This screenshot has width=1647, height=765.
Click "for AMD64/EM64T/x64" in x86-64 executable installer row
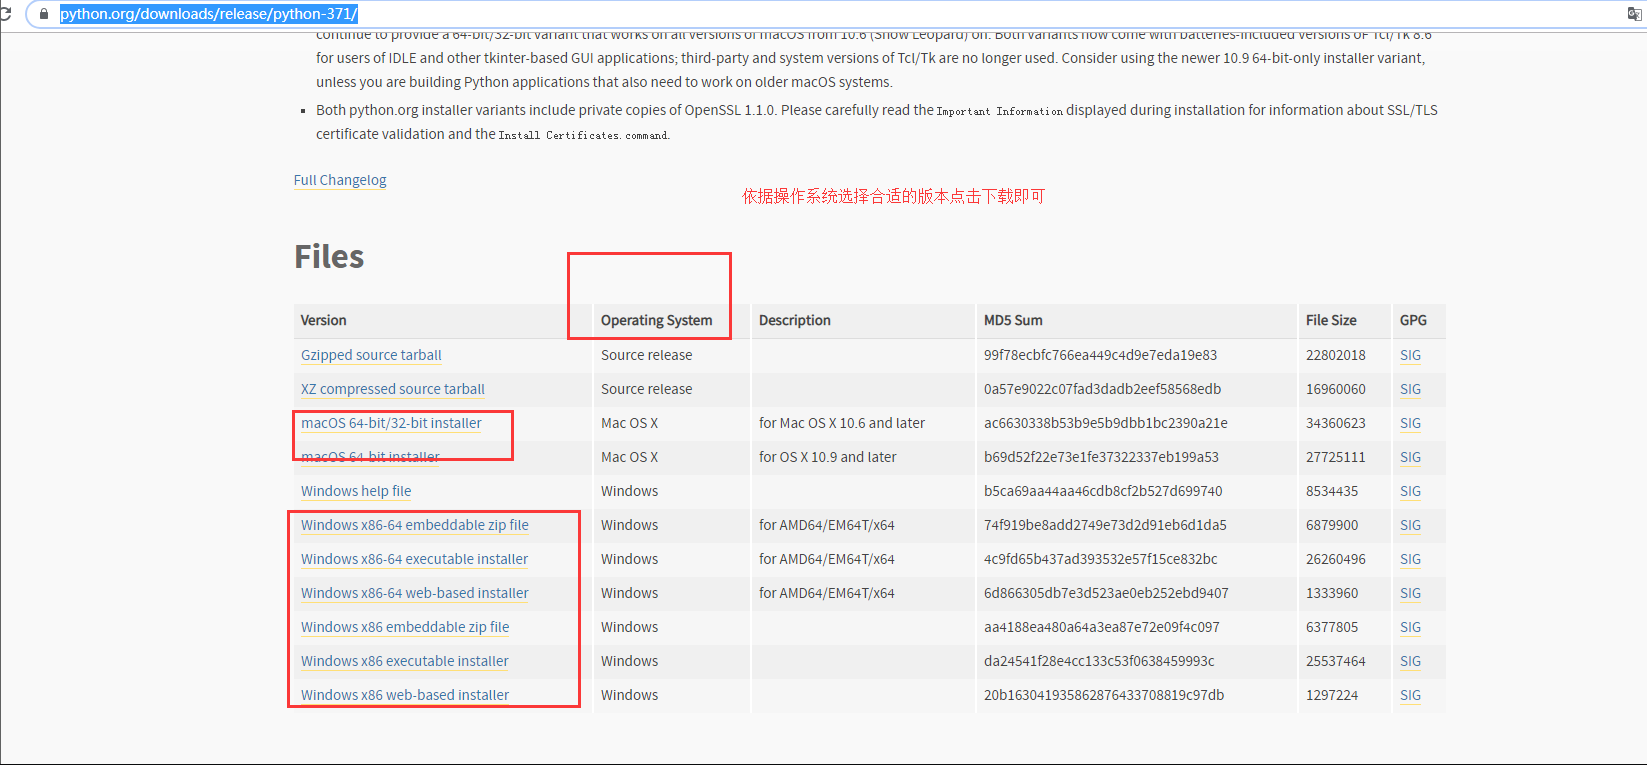(x=827, y=559)
